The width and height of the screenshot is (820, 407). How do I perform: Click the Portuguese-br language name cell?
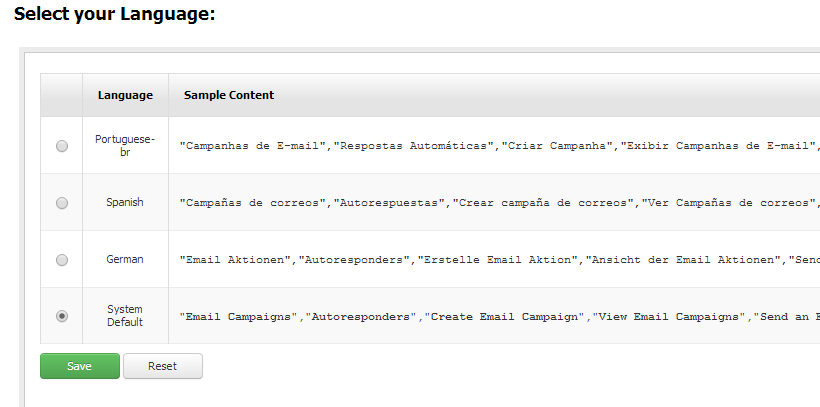click(125, 145)
